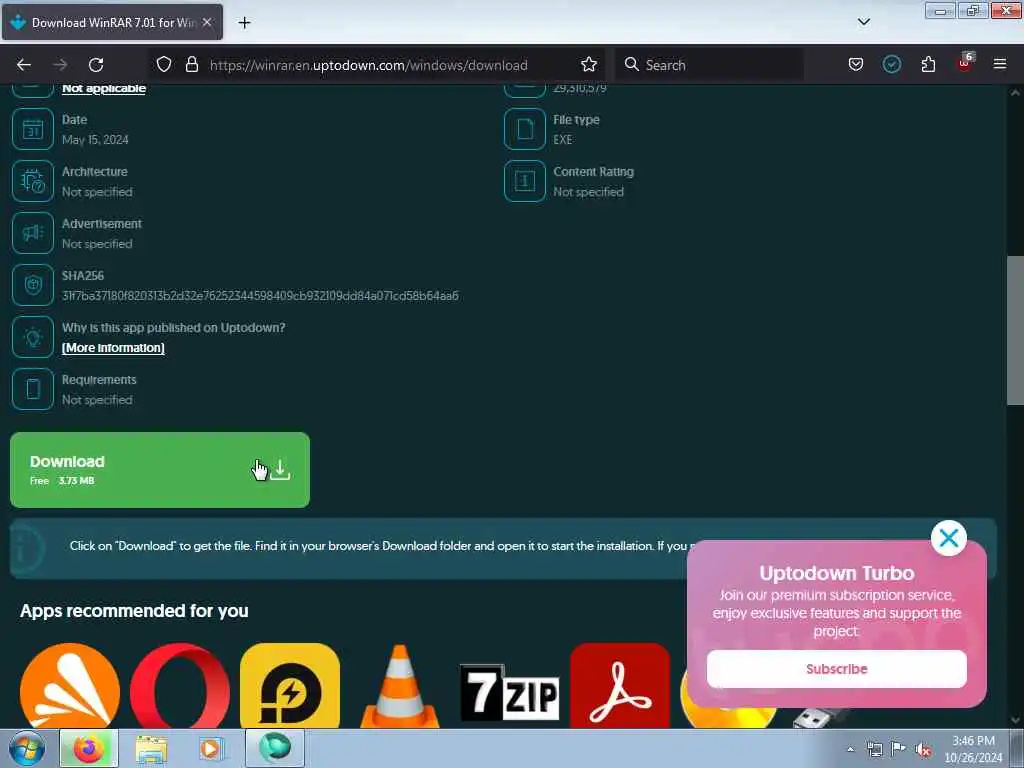
Task: Open the Opera recommended app
Action: tap(180, 686)
